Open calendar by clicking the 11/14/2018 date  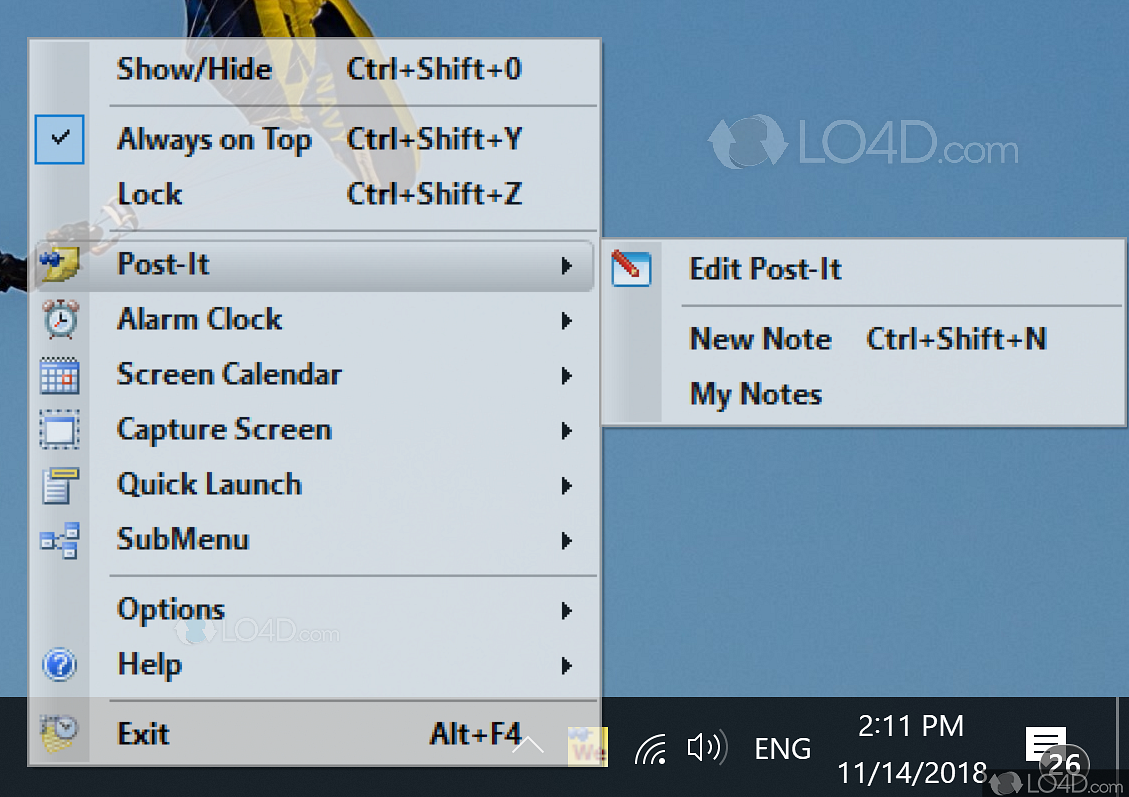(x=911, y=770)
